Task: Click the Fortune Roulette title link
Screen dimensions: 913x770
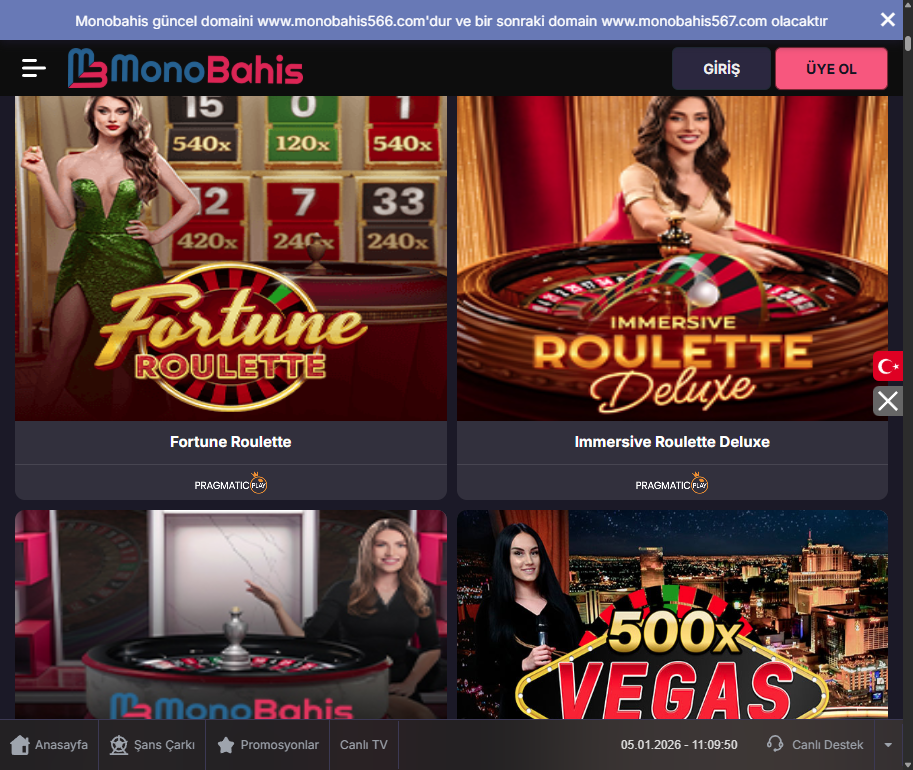Action: click(231, 442)
